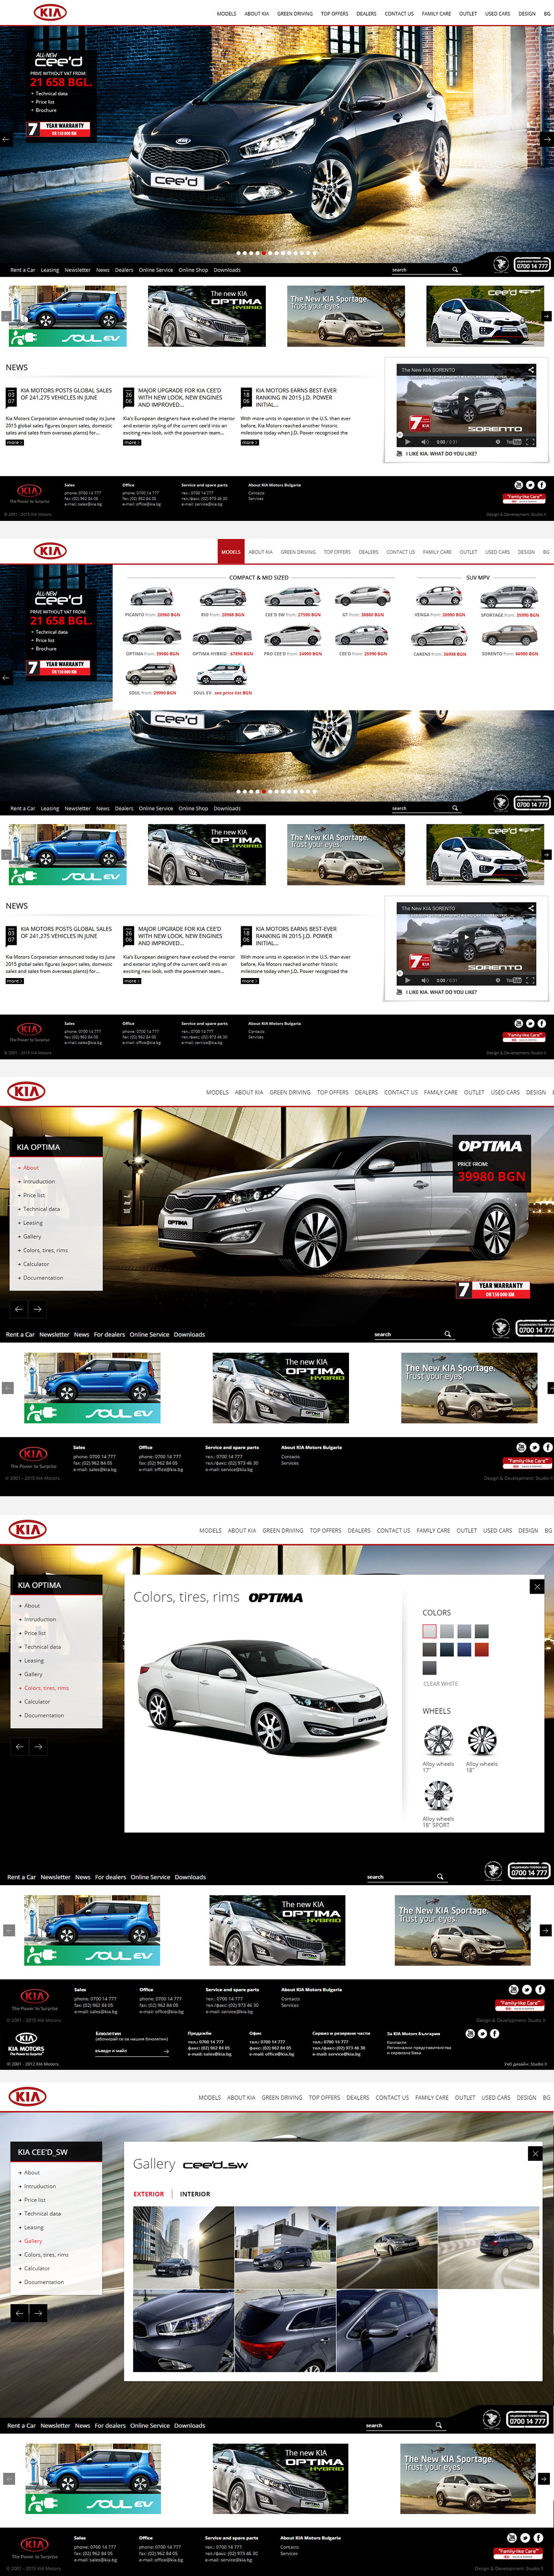Open Leasing in the KIA CEE'D_SW menu
The image size is (554, 2576).
tap(34, 2227)
